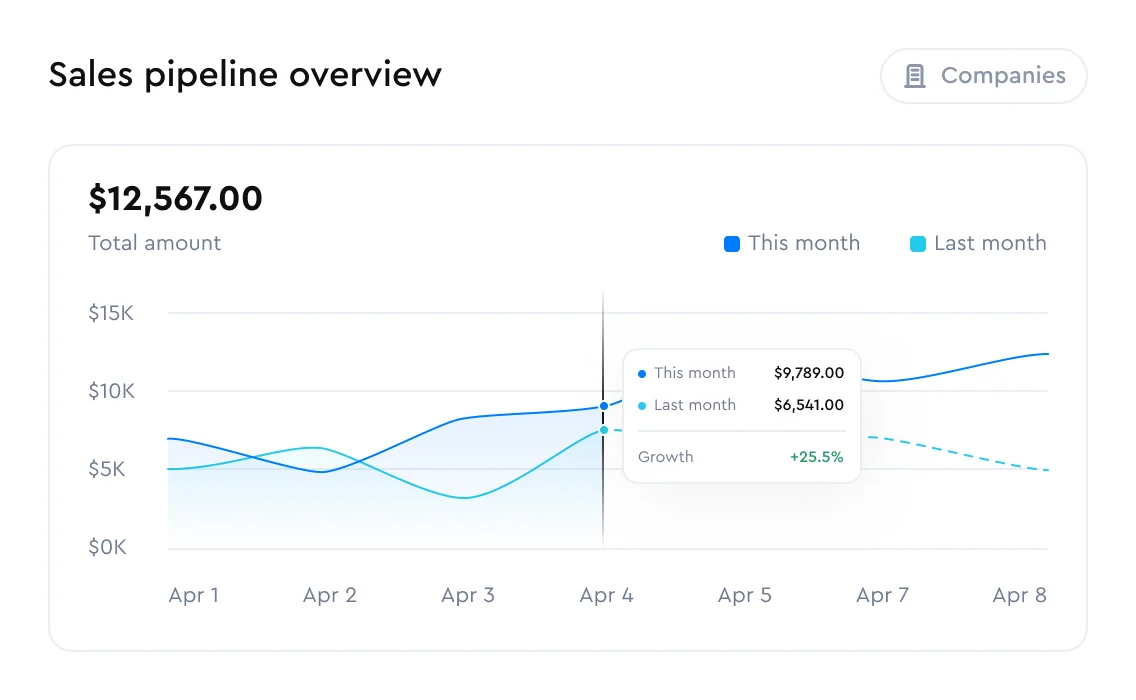
Task: Select the This month data point on Apr 4
Action: point(603,406)
